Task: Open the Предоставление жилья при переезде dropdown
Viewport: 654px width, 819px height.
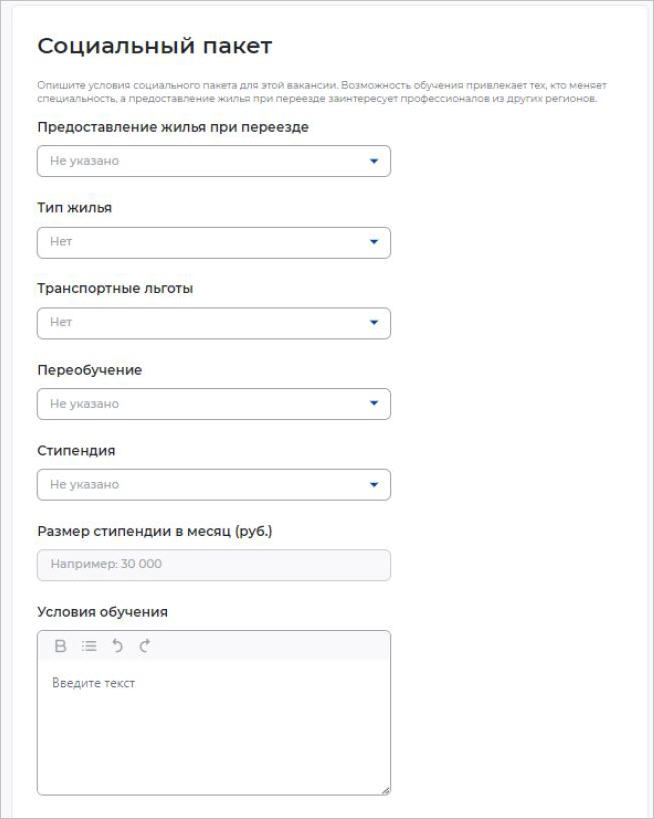Action: [213, 161]
